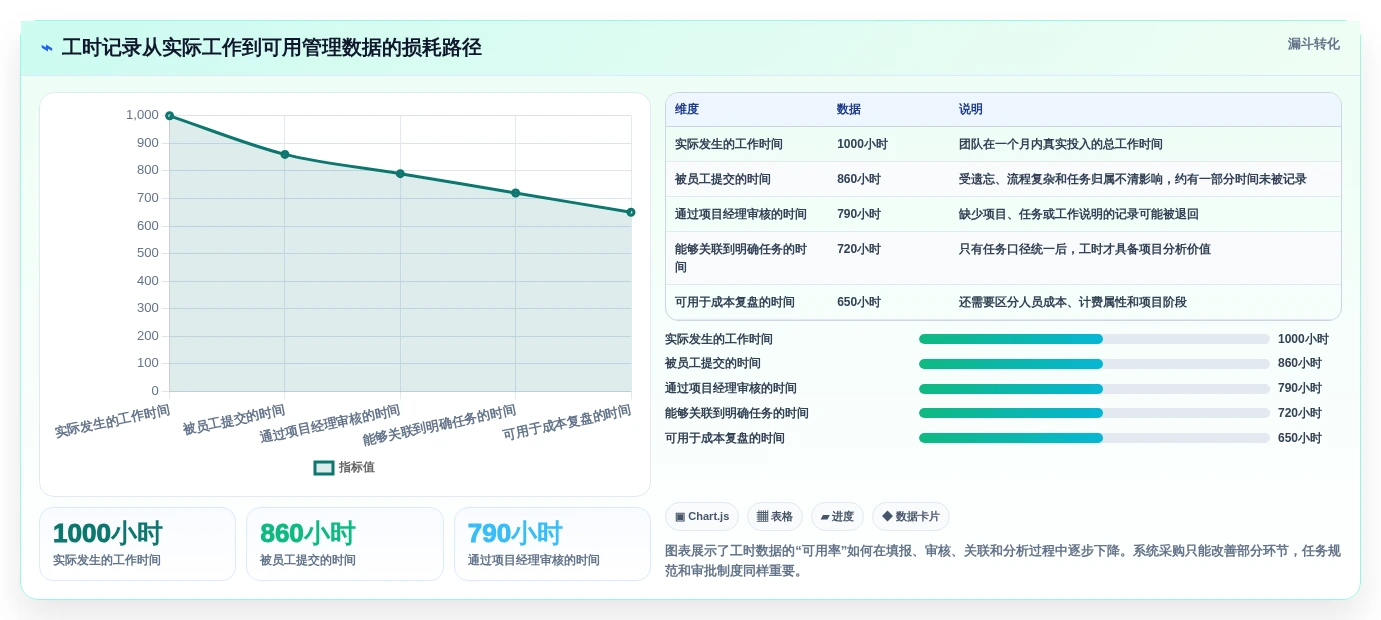Screen dimensions: 1381x620
Task: Select the 表格 tag chip
Action: [775, 516]
